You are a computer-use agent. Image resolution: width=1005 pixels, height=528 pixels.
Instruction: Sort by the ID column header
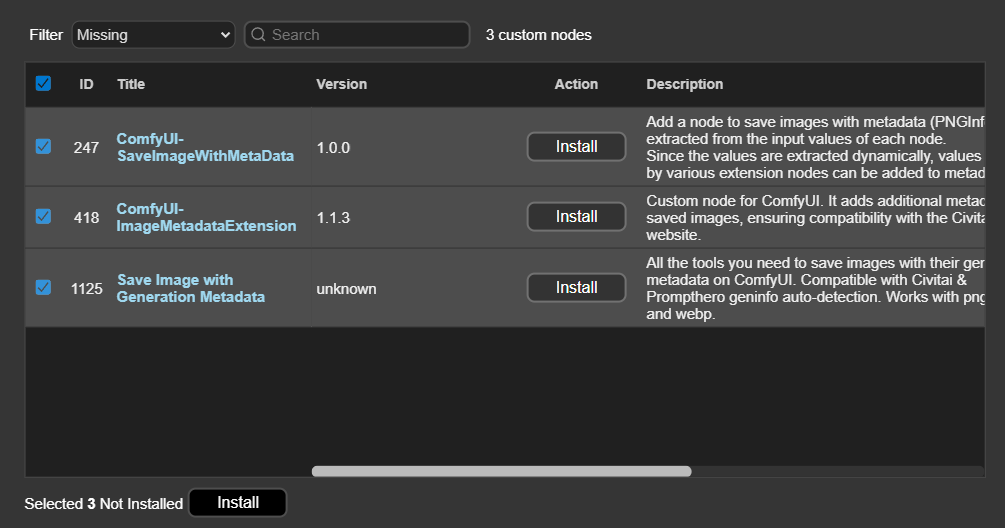tap(87, 84)
